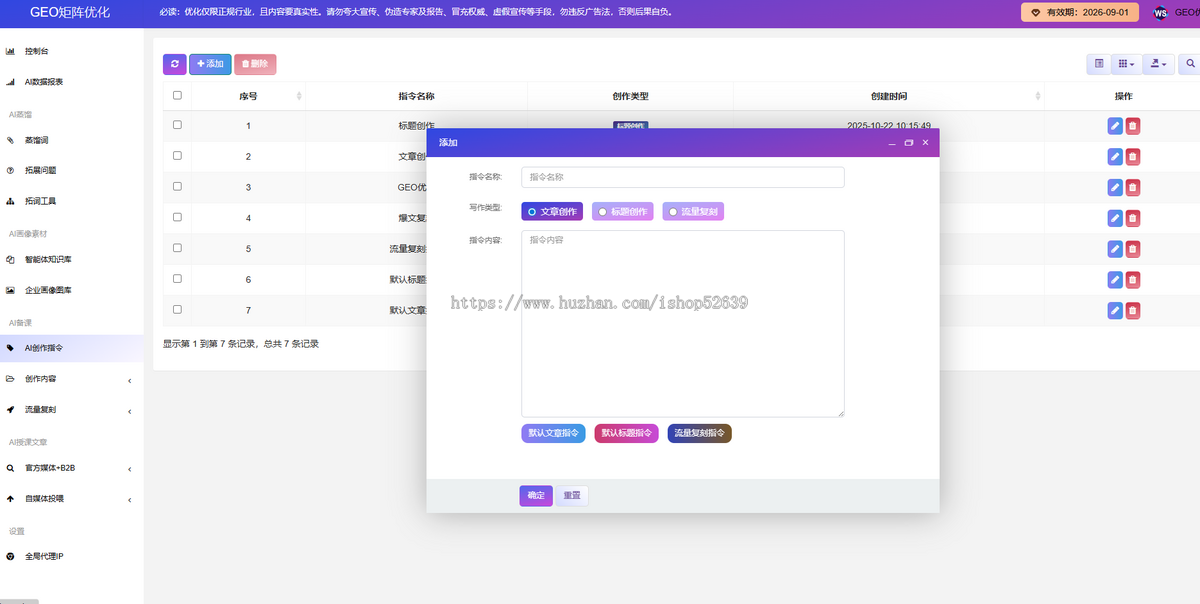
Task: Tick the checkbox for row 4
Action: [x=177, y=217]
